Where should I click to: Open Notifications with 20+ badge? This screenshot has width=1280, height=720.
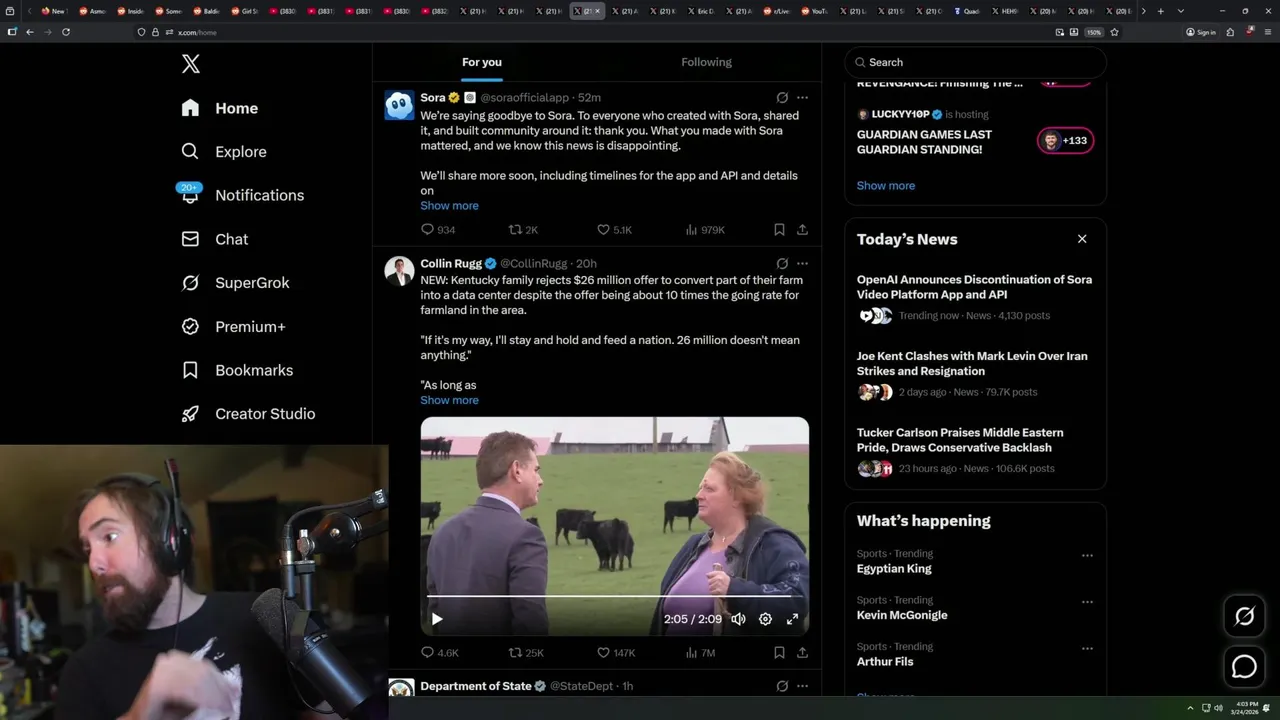coord(242,195)
